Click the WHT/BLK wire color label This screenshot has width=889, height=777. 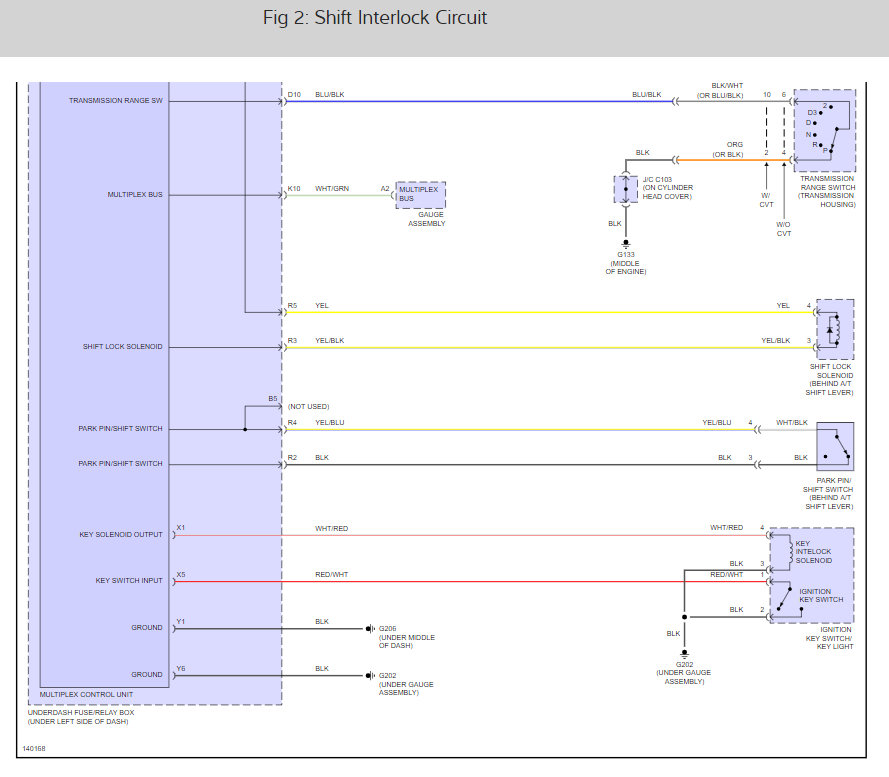[x=792, y=423]
